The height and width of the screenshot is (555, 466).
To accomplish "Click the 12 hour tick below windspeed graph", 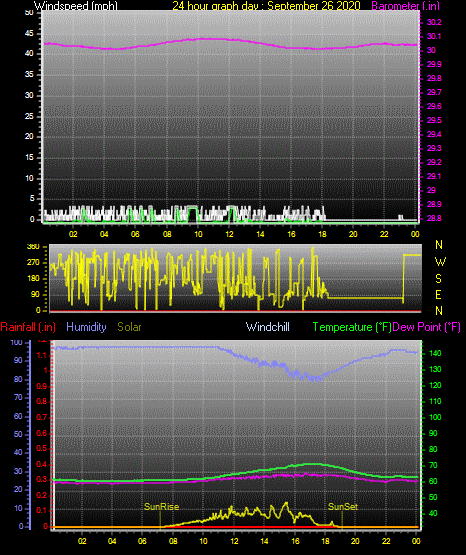I will coord(229,234).
